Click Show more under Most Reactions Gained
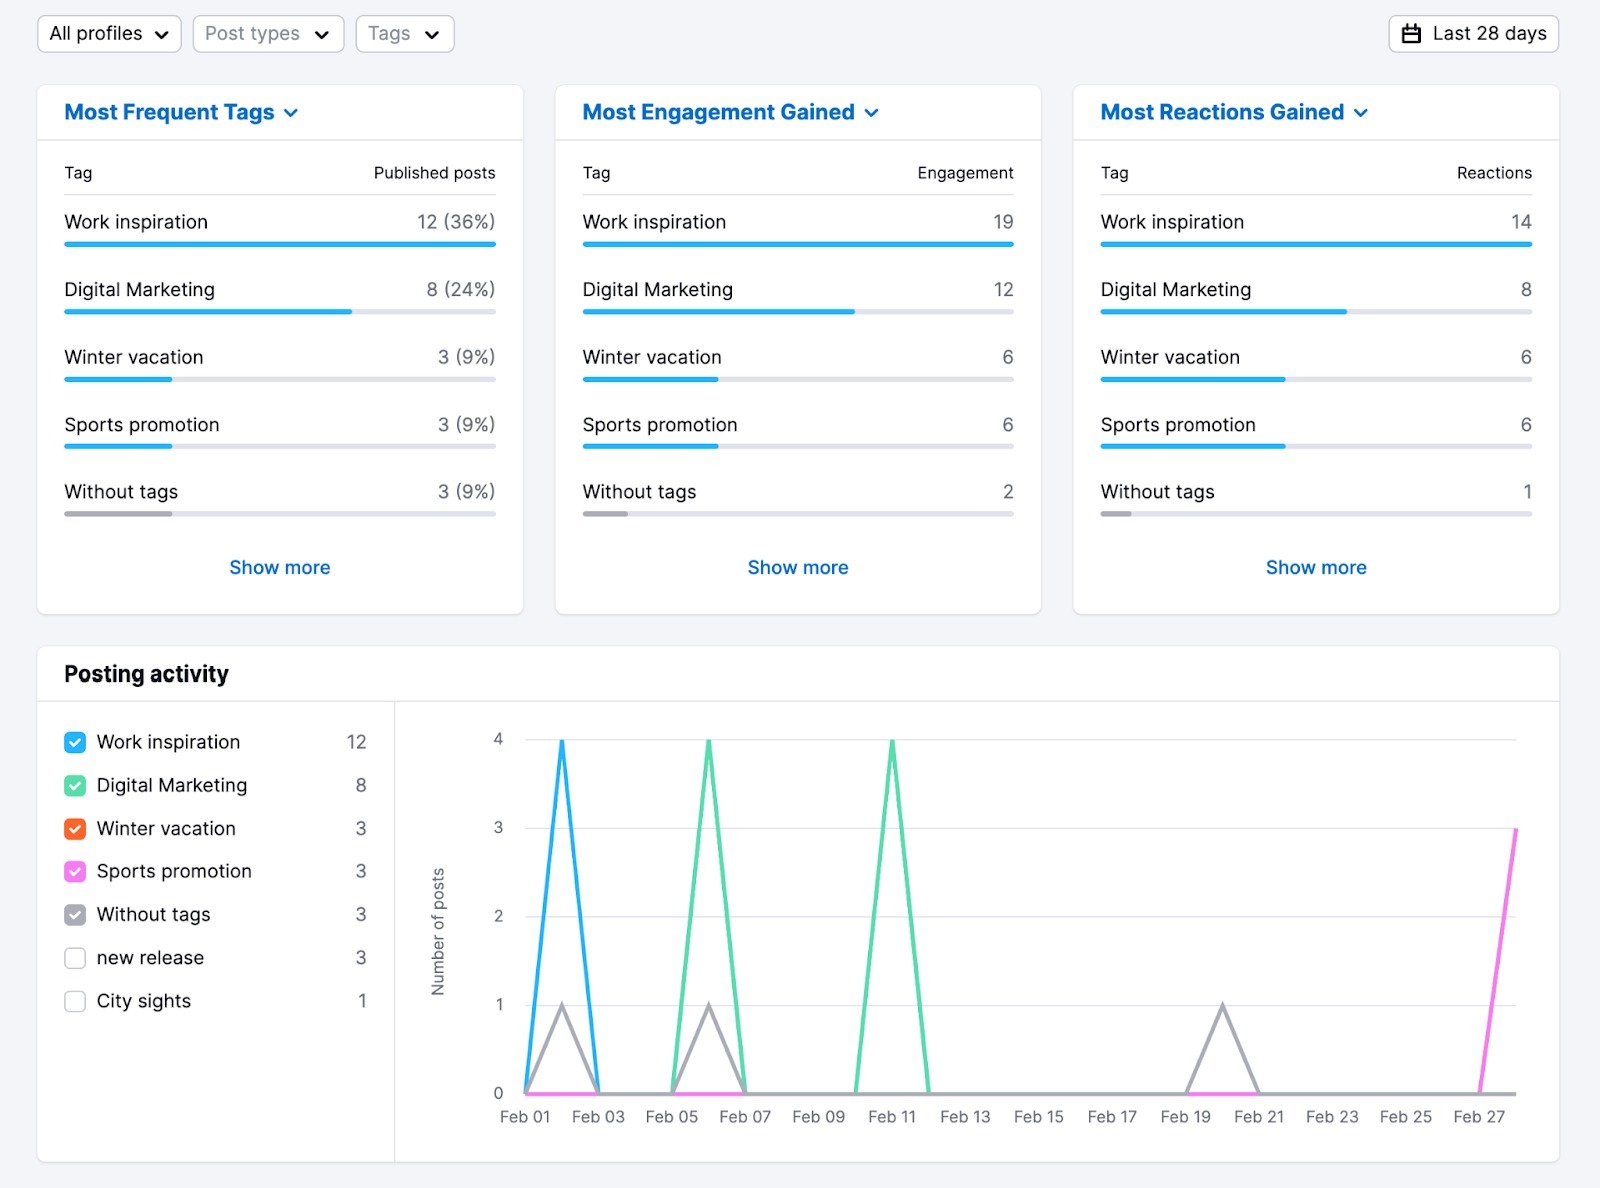The image size is (1600, 1188). pos(1315,567)
